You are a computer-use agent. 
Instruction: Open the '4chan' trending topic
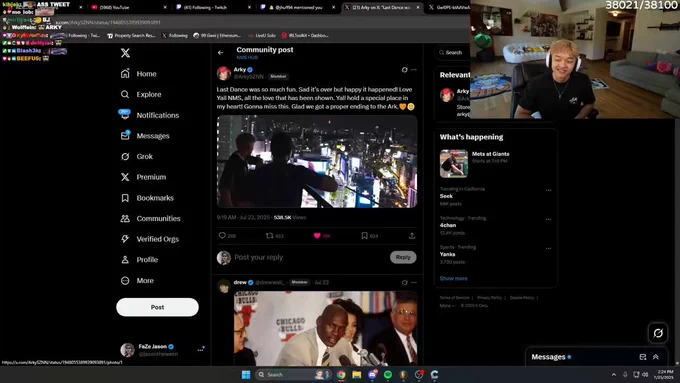point(448,225)
